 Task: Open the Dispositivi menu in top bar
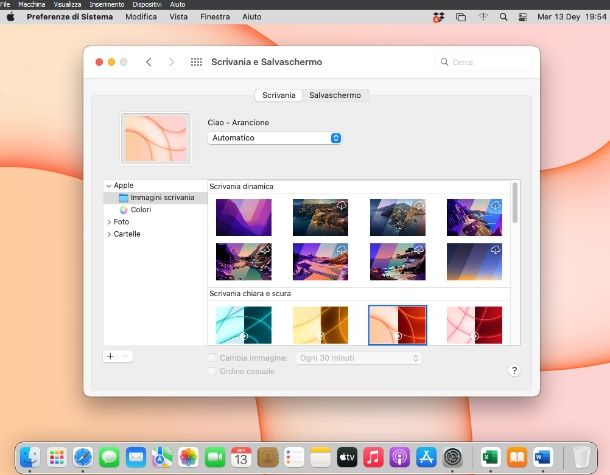(147, 4)
